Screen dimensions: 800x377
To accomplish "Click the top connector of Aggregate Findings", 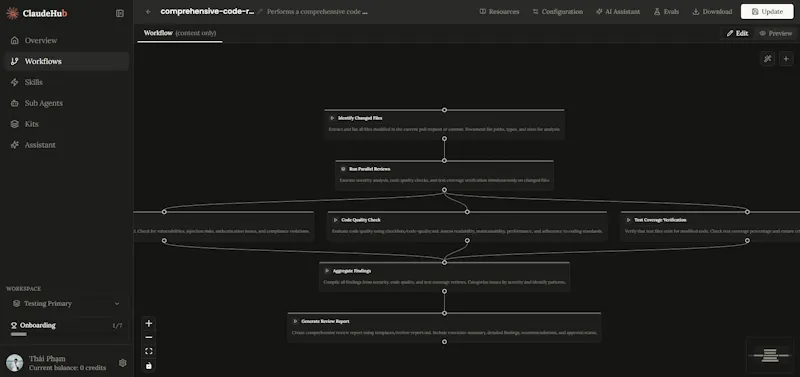I will pyautogui.click(x=444, y=262).
